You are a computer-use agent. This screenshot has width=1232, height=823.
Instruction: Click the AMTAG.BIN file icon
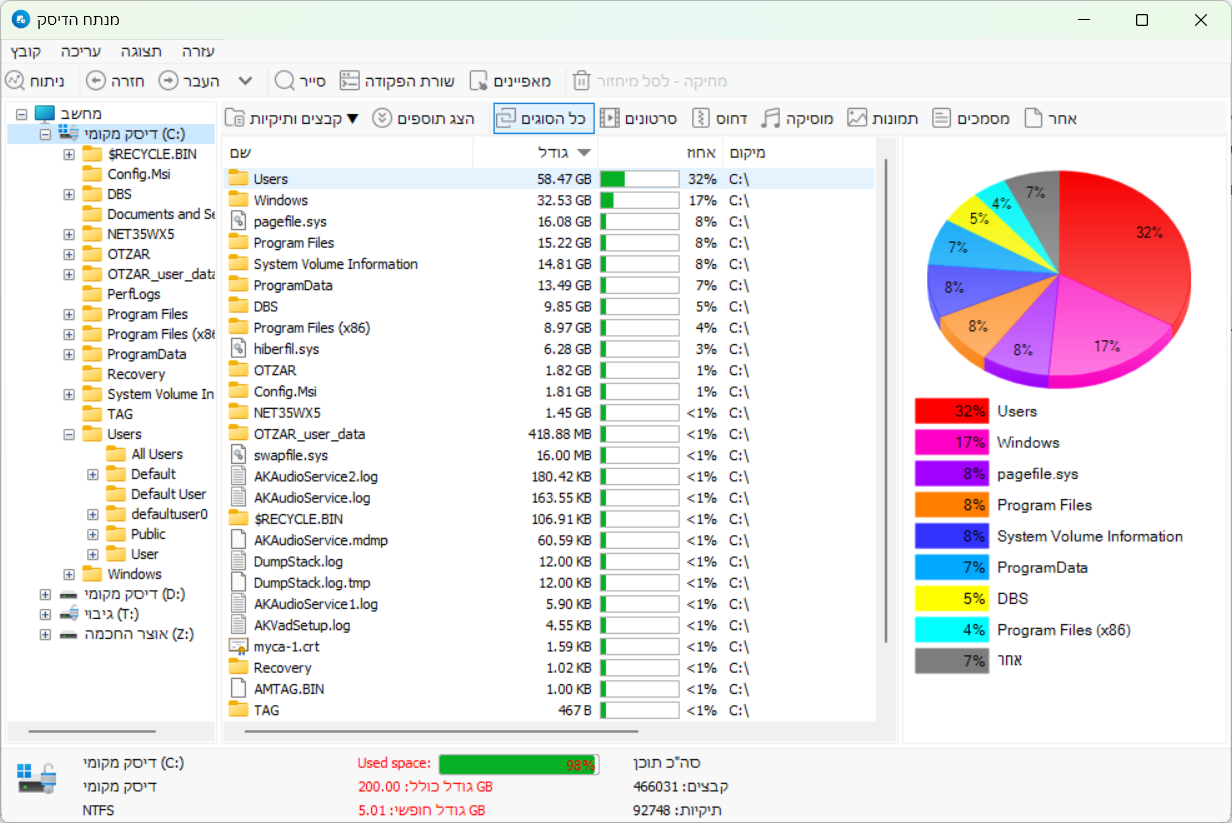point(238,688)
